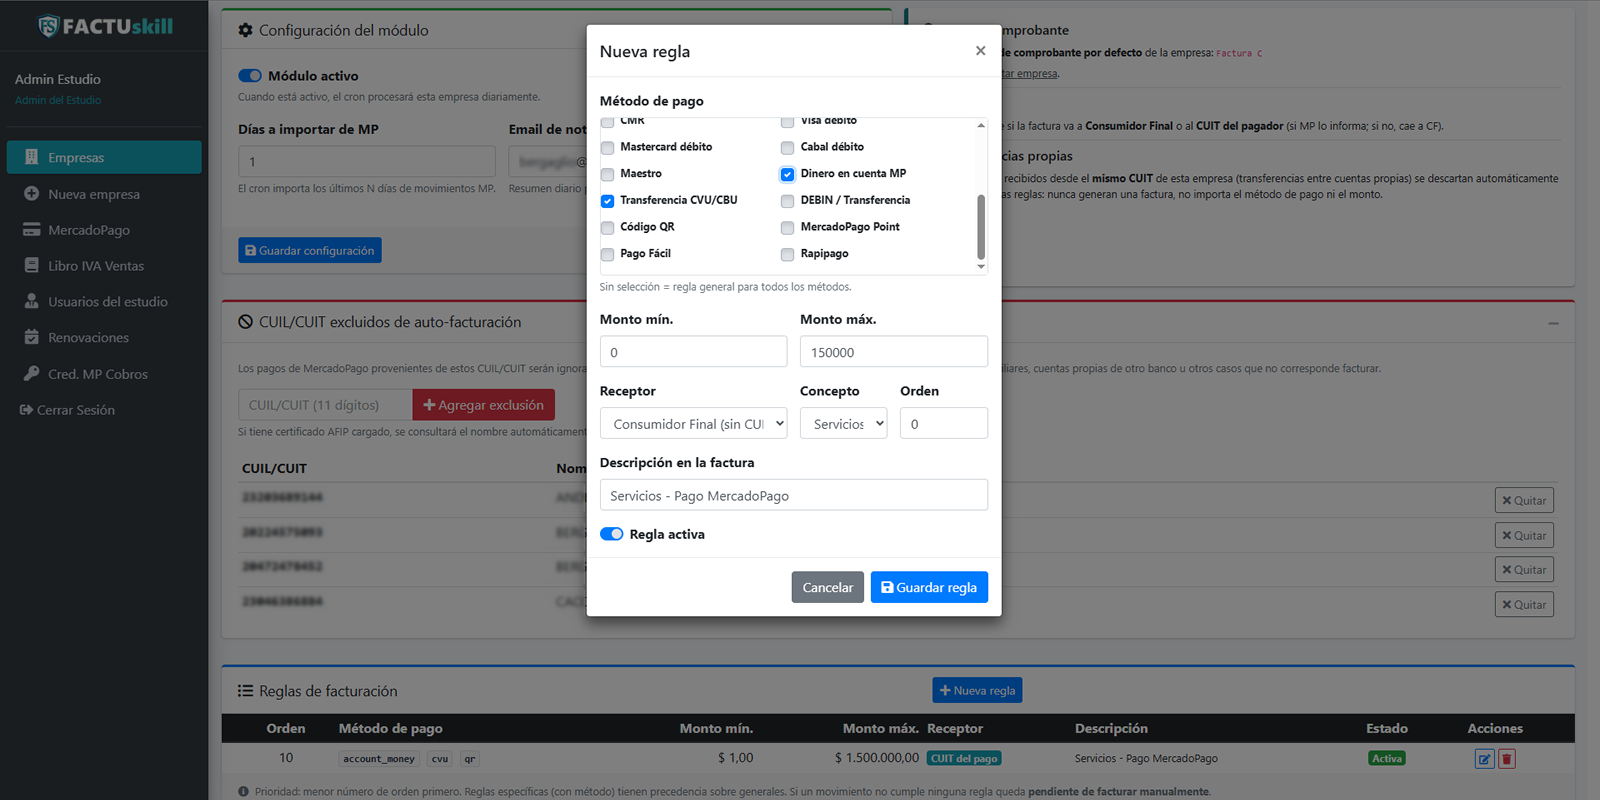Click the trash delete icon for rule 10
This screenshot has width=1600, height=800.
pyautogui.click(x=1507, y=759)
